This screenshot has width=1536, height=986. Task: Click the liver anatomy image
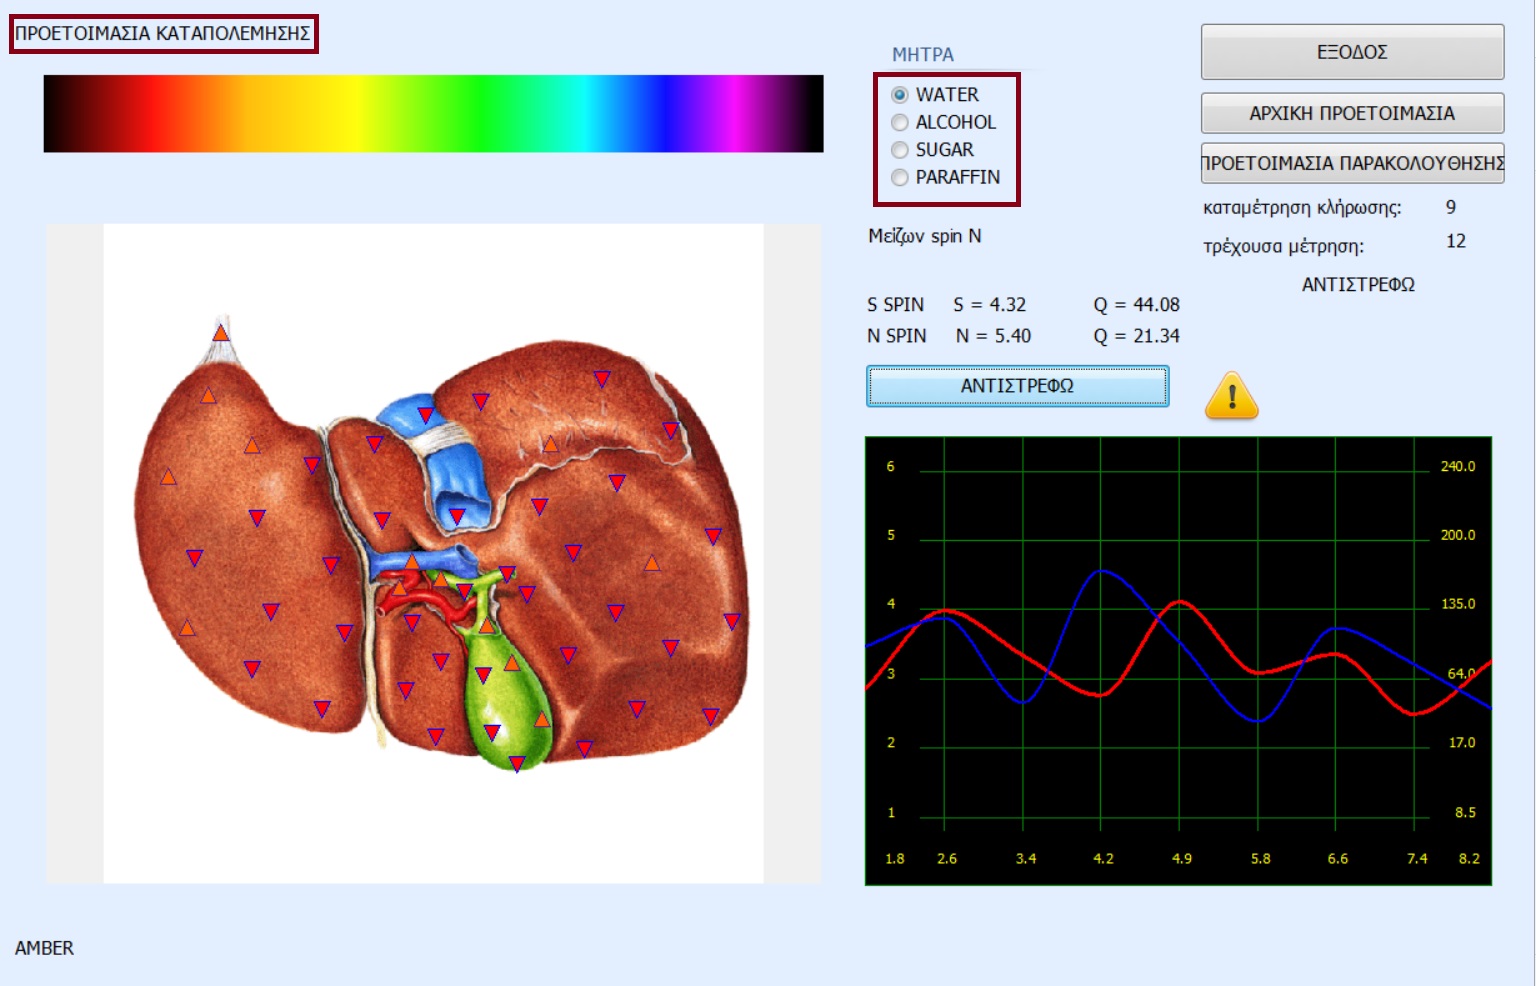tap(433, 553)
